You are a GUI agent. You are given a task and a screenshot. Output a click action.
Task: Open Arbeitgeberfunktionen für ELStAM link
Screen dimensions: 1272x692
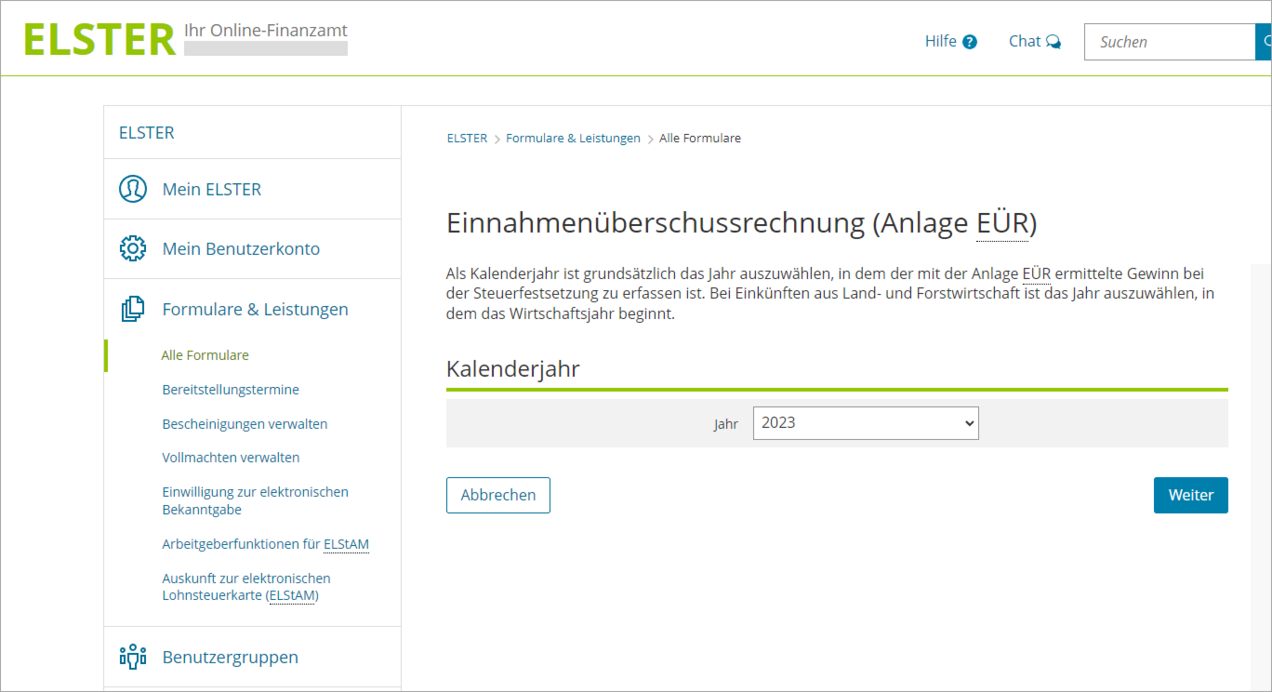click(x=266, y=545)
